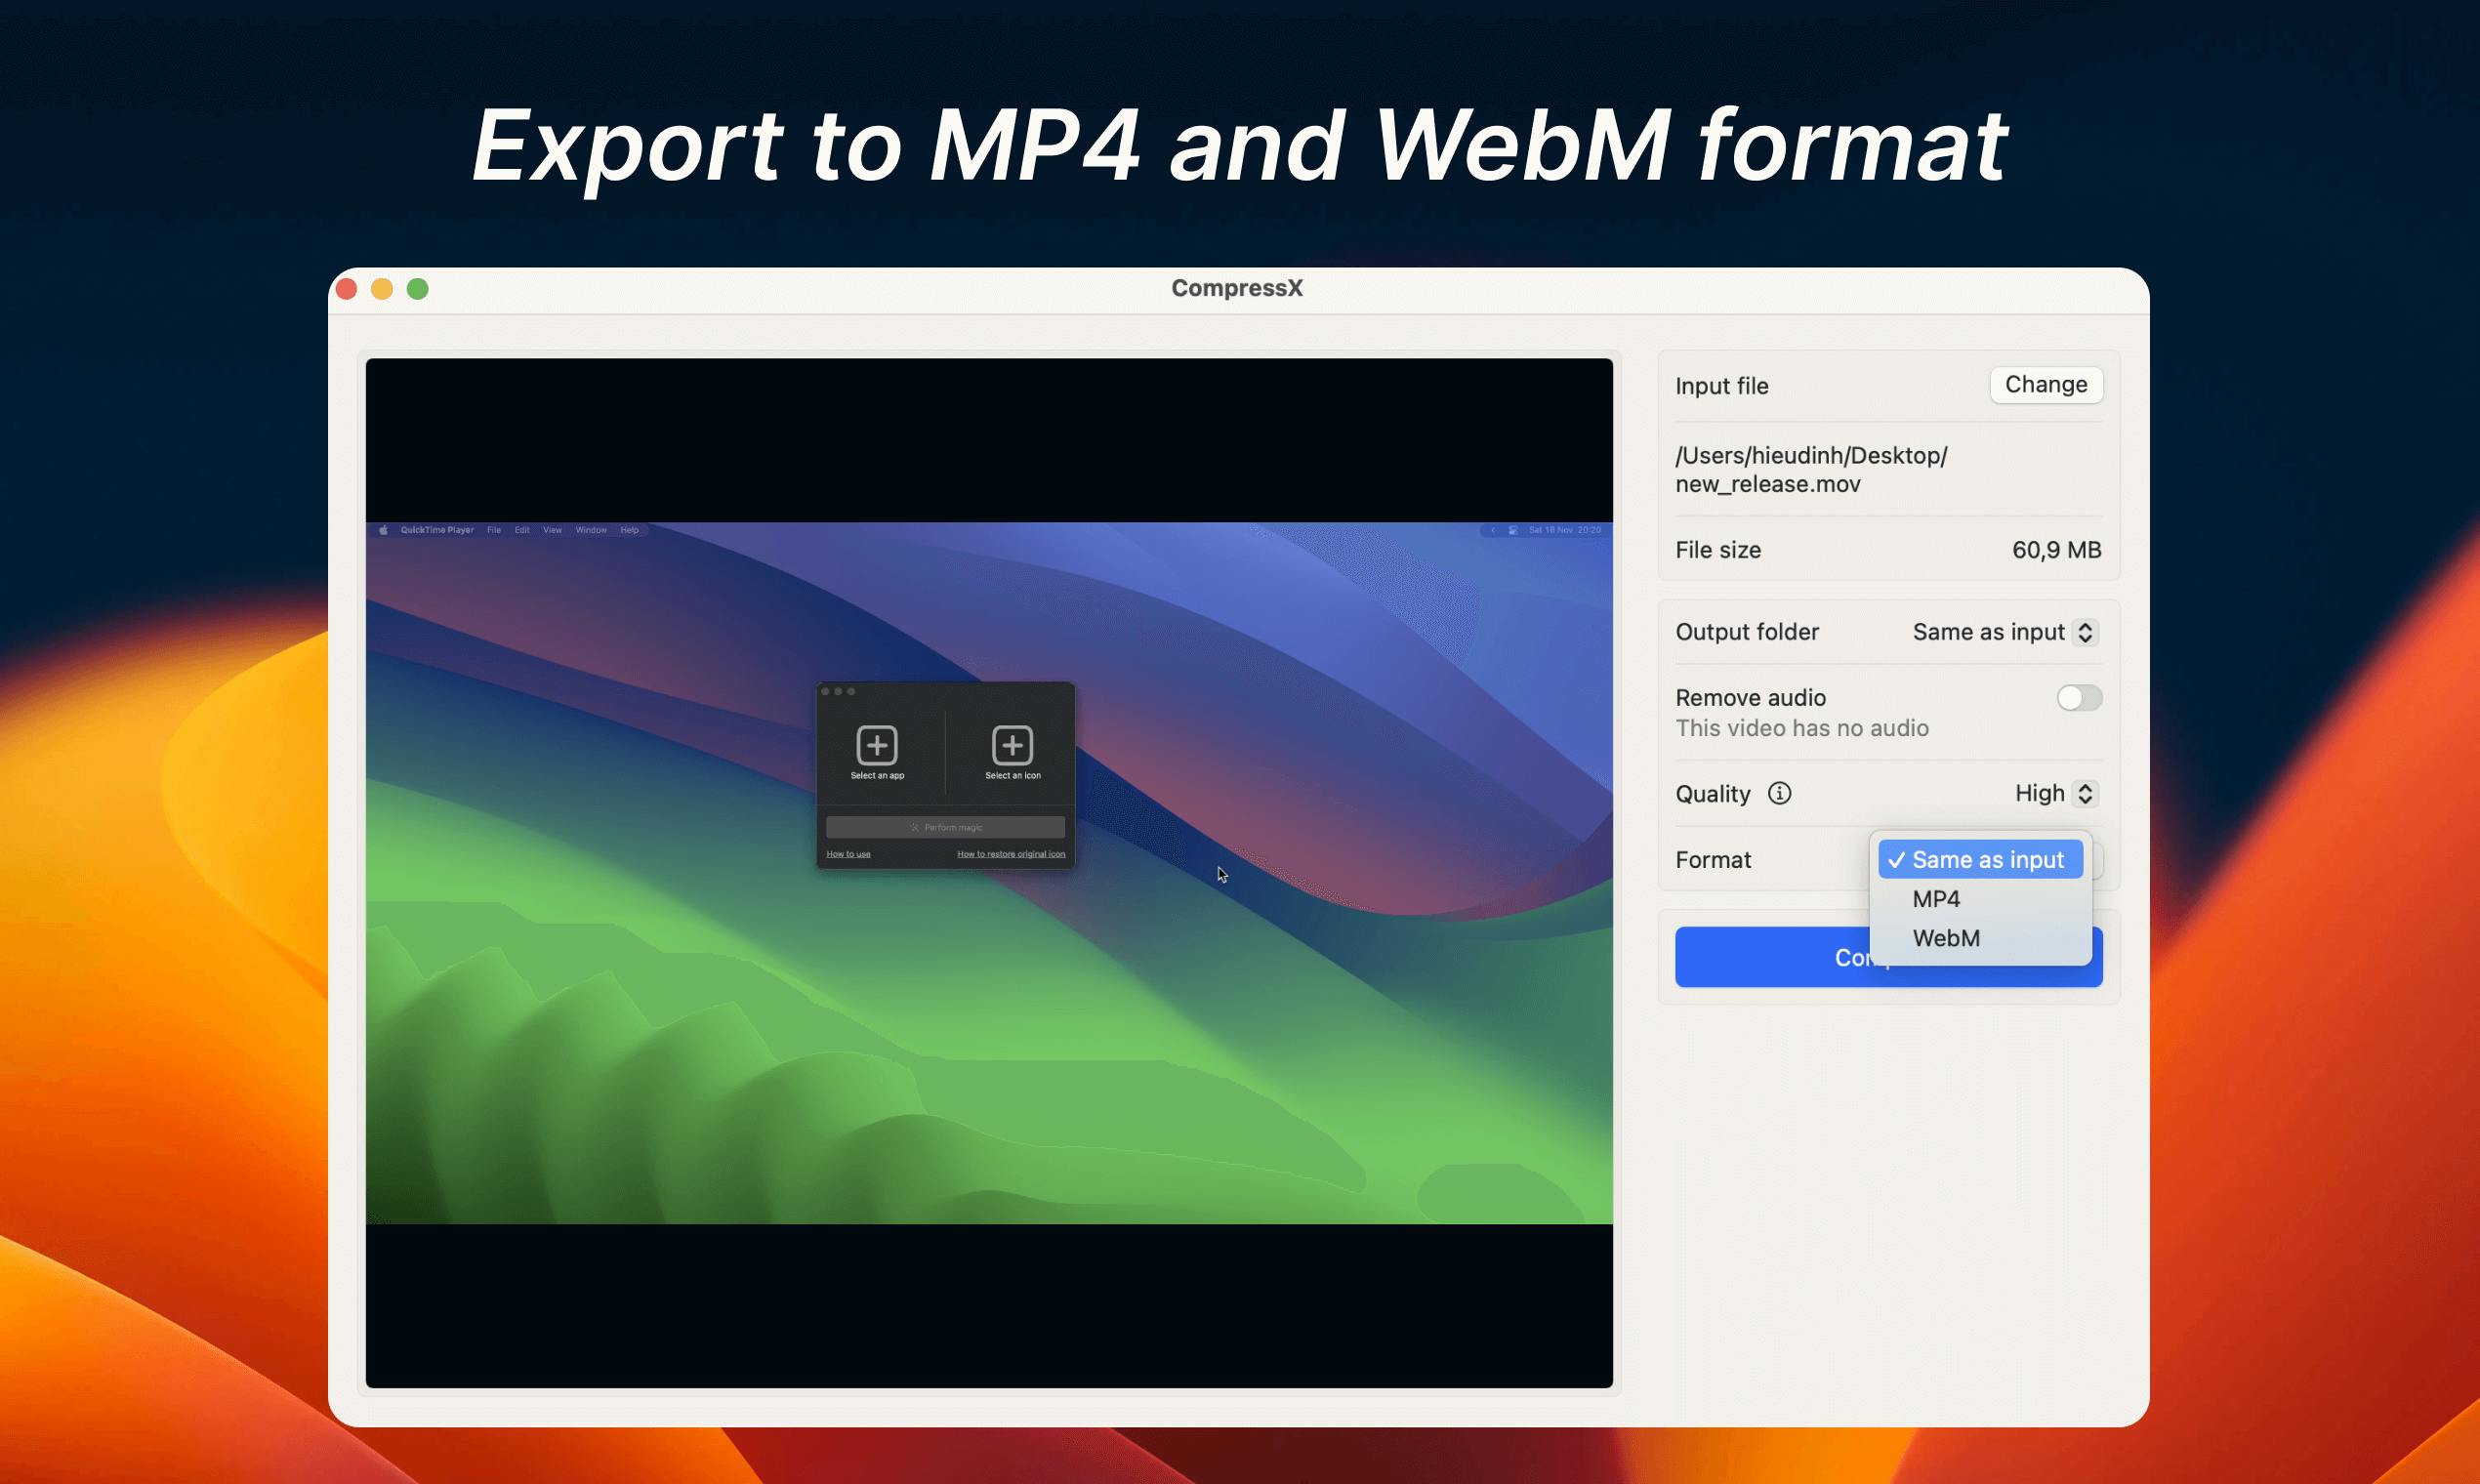Minimize the CompressX window with the yellow button

pos(382,289)
